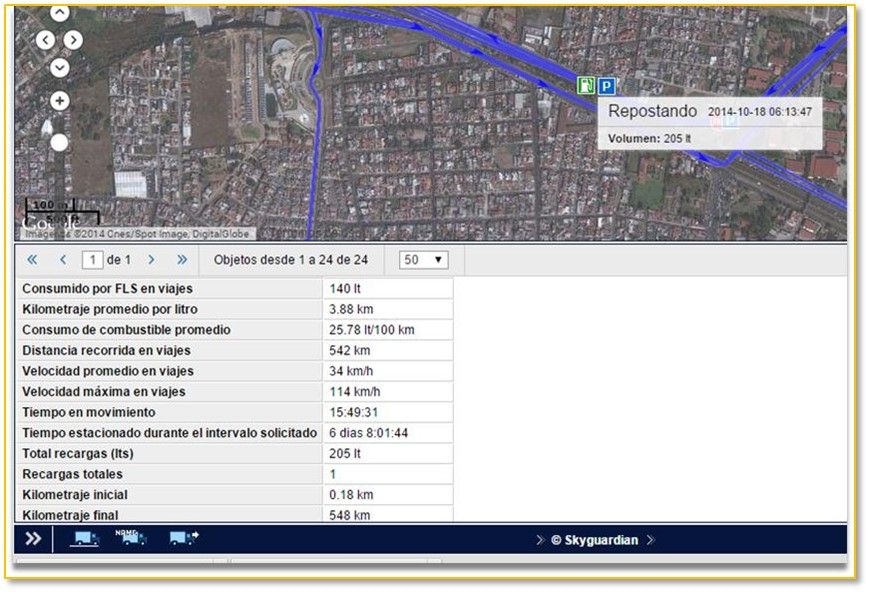Pan the map left with the arrow
869x592 pixels.
[x=45, y=40]
